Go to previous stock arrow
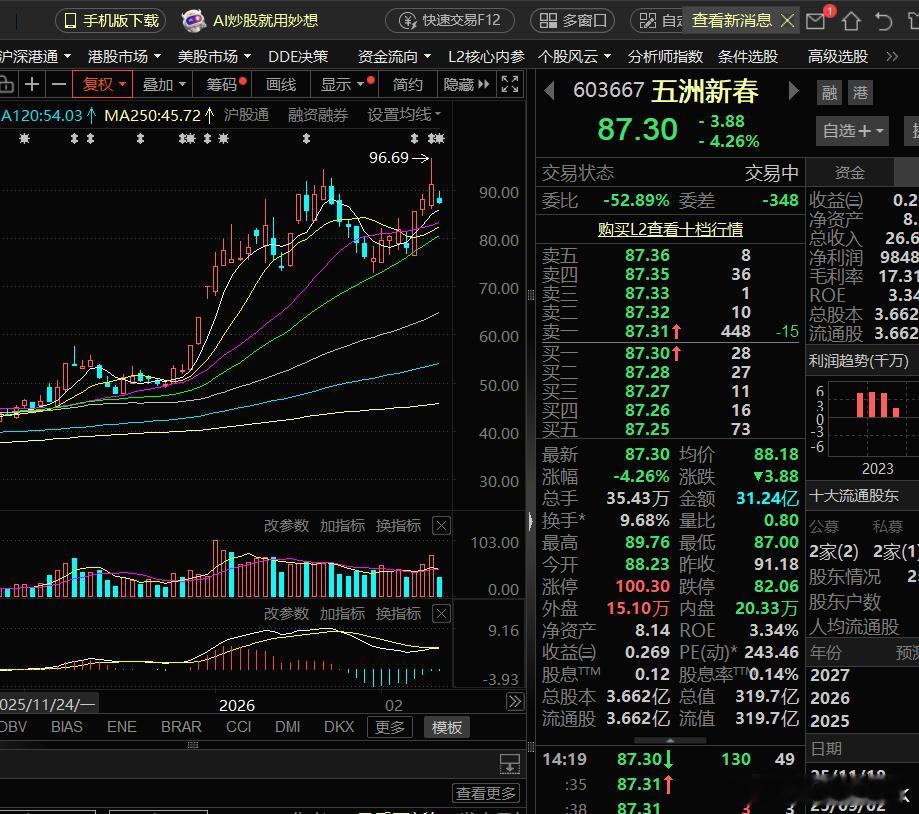Viewport: 919px width, 814px height. [x=549, y=91]
